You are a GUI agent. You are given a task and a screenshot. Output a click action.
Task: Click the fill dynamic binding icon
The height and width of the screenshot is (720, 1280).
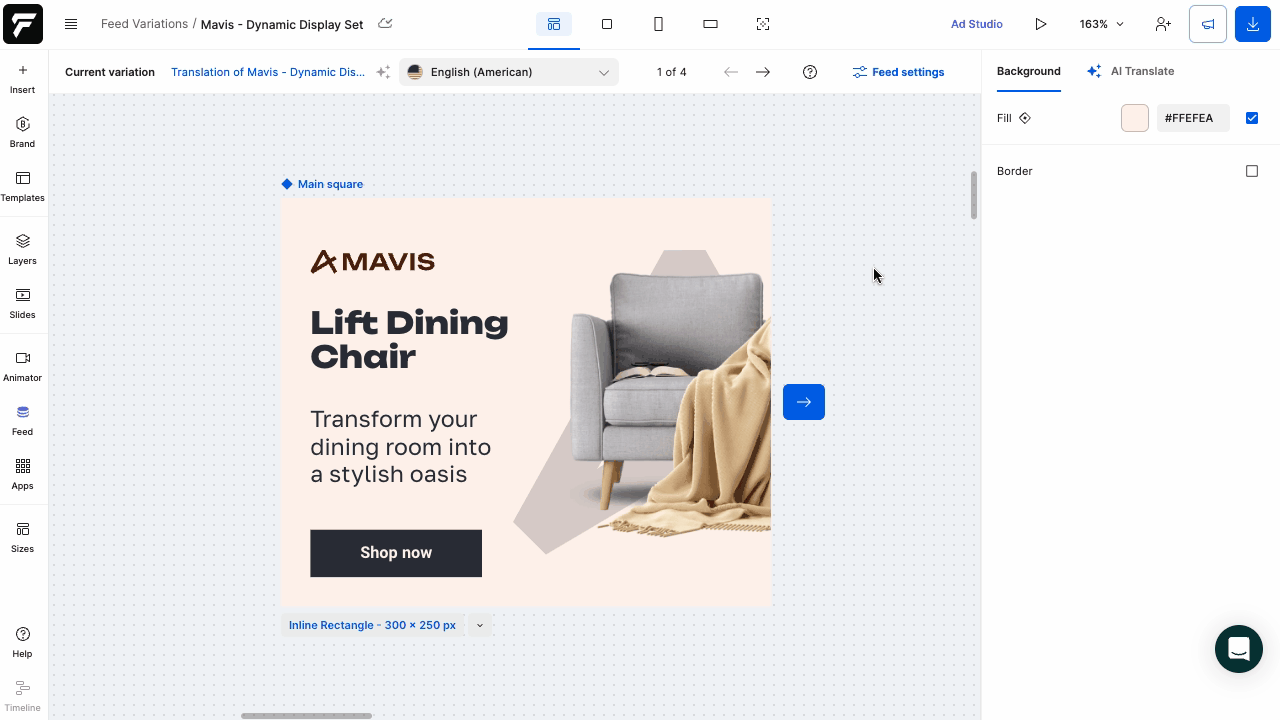1025,118
